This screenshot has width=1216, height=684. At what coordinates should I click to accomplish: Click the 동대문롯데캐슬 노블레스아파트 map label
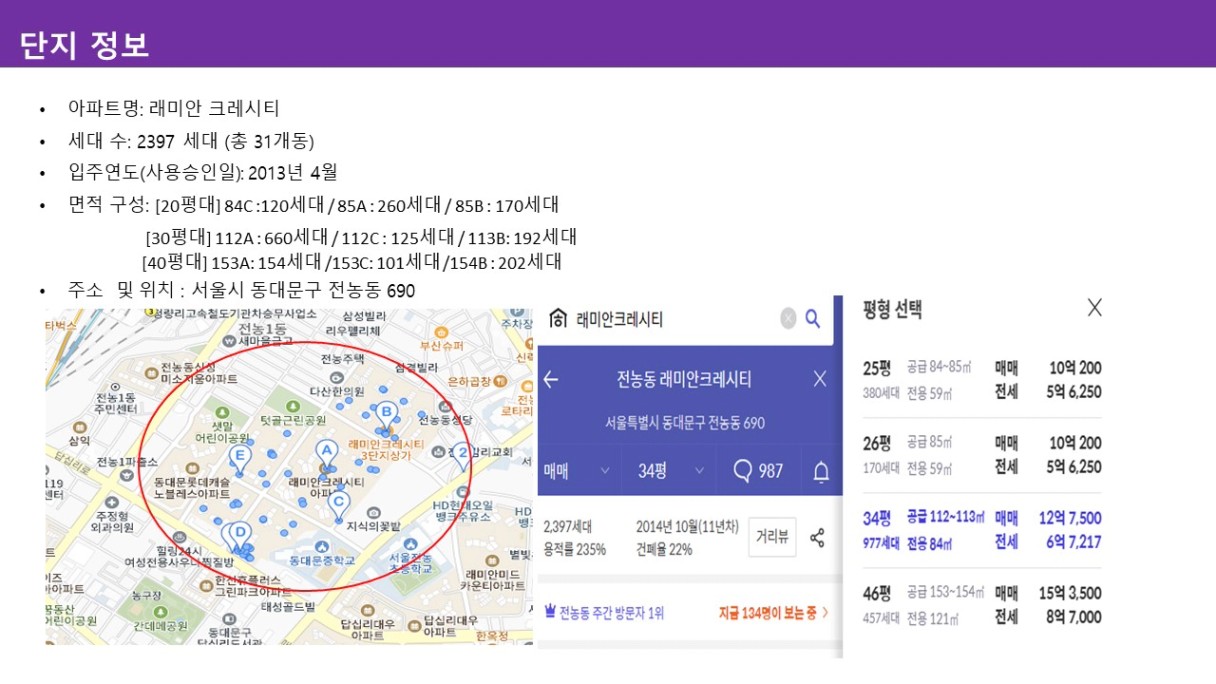[193, 488]
